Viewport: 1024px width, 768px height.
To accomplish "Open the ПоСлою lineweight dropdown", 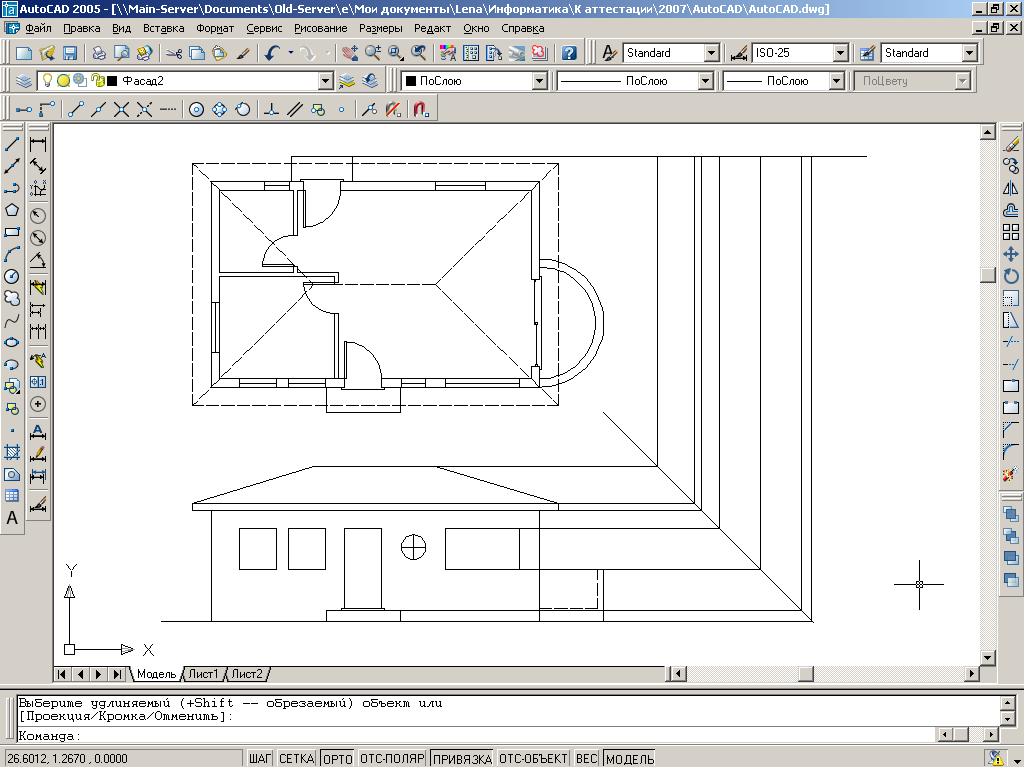I will point(837,81).
